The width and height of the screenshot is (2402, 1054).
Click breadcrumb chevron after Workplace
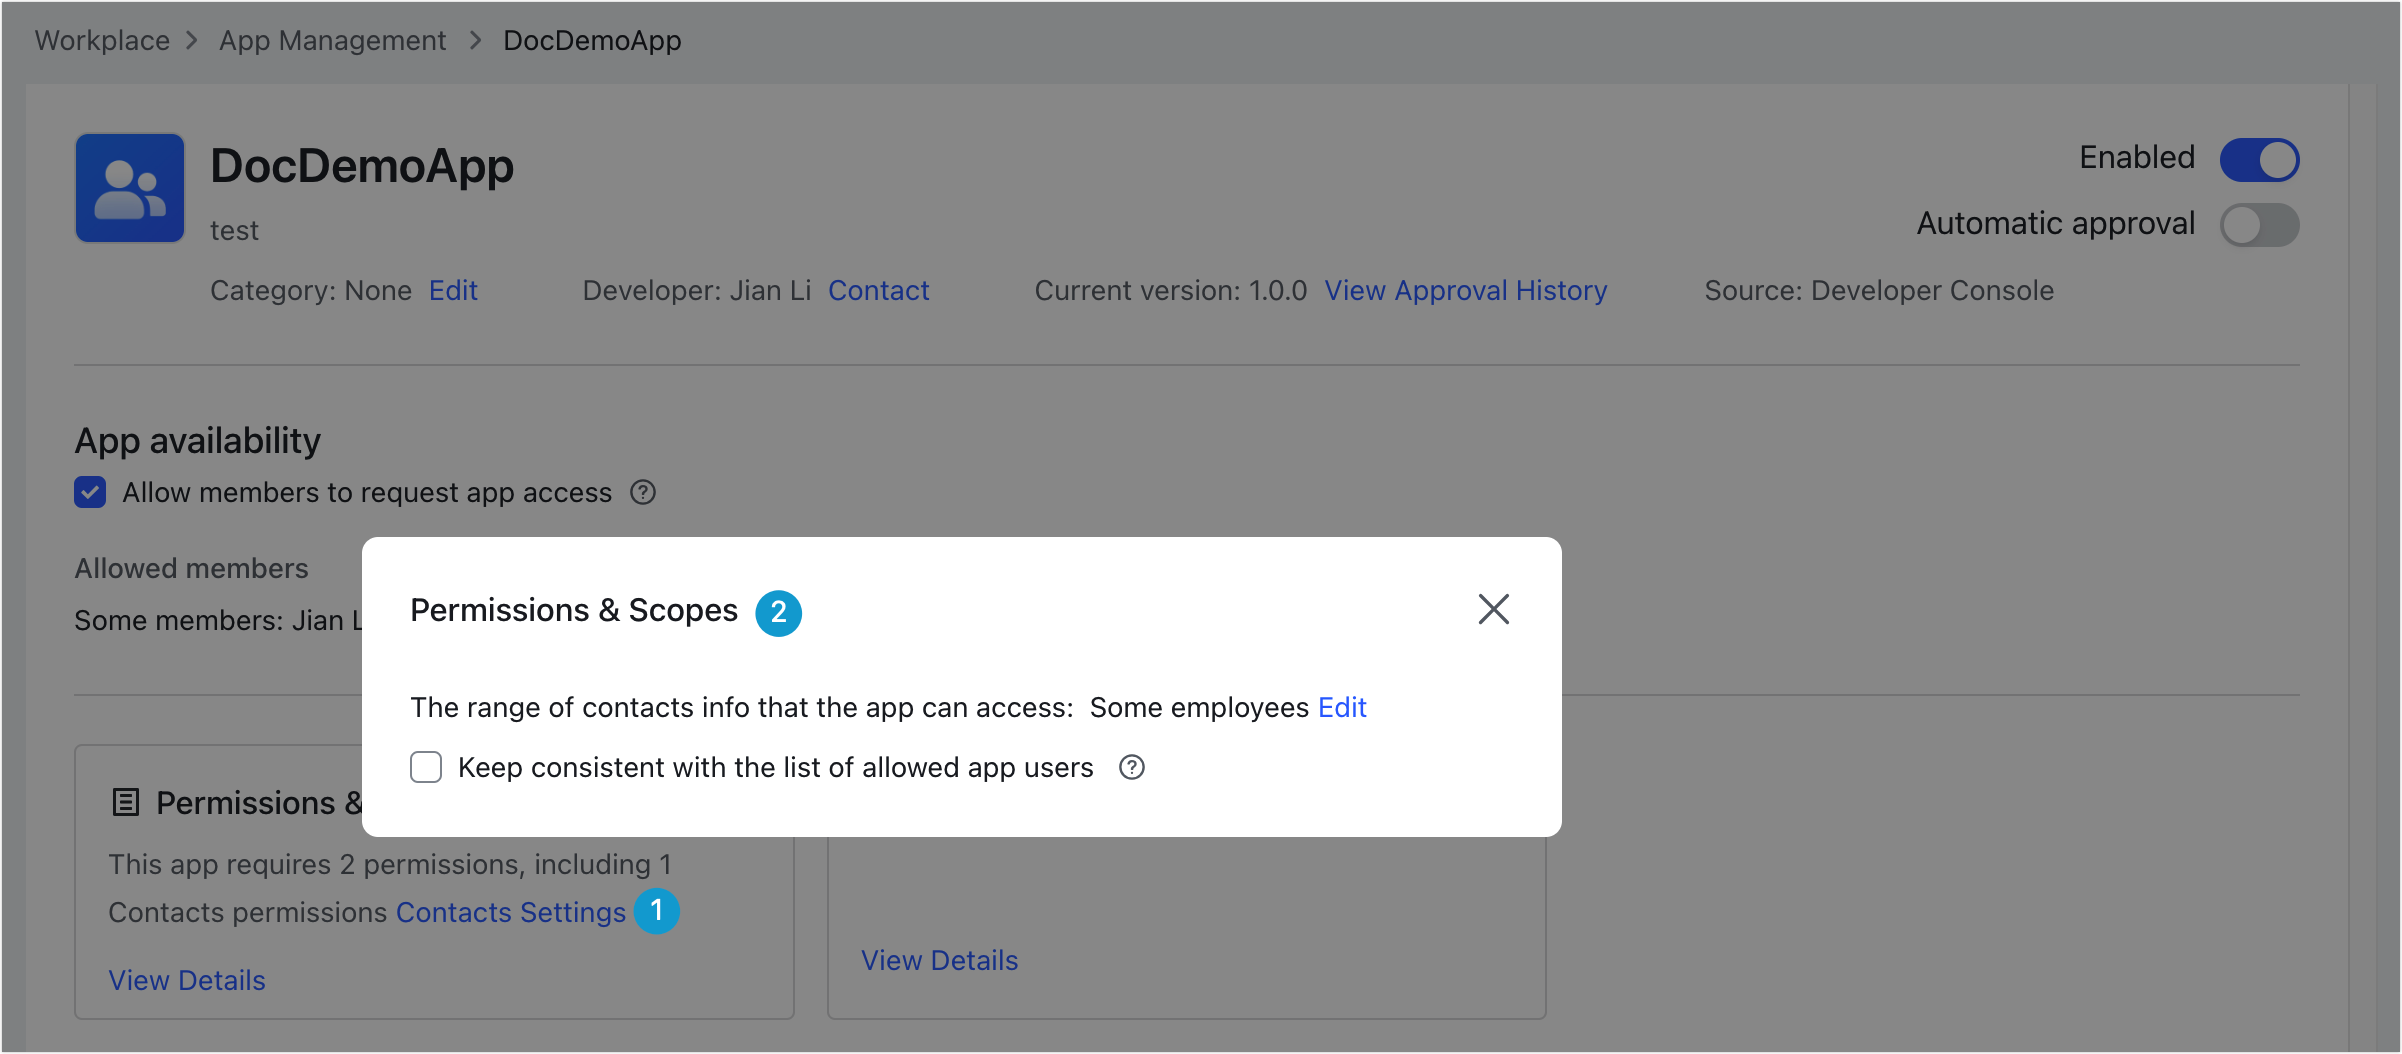193,41
